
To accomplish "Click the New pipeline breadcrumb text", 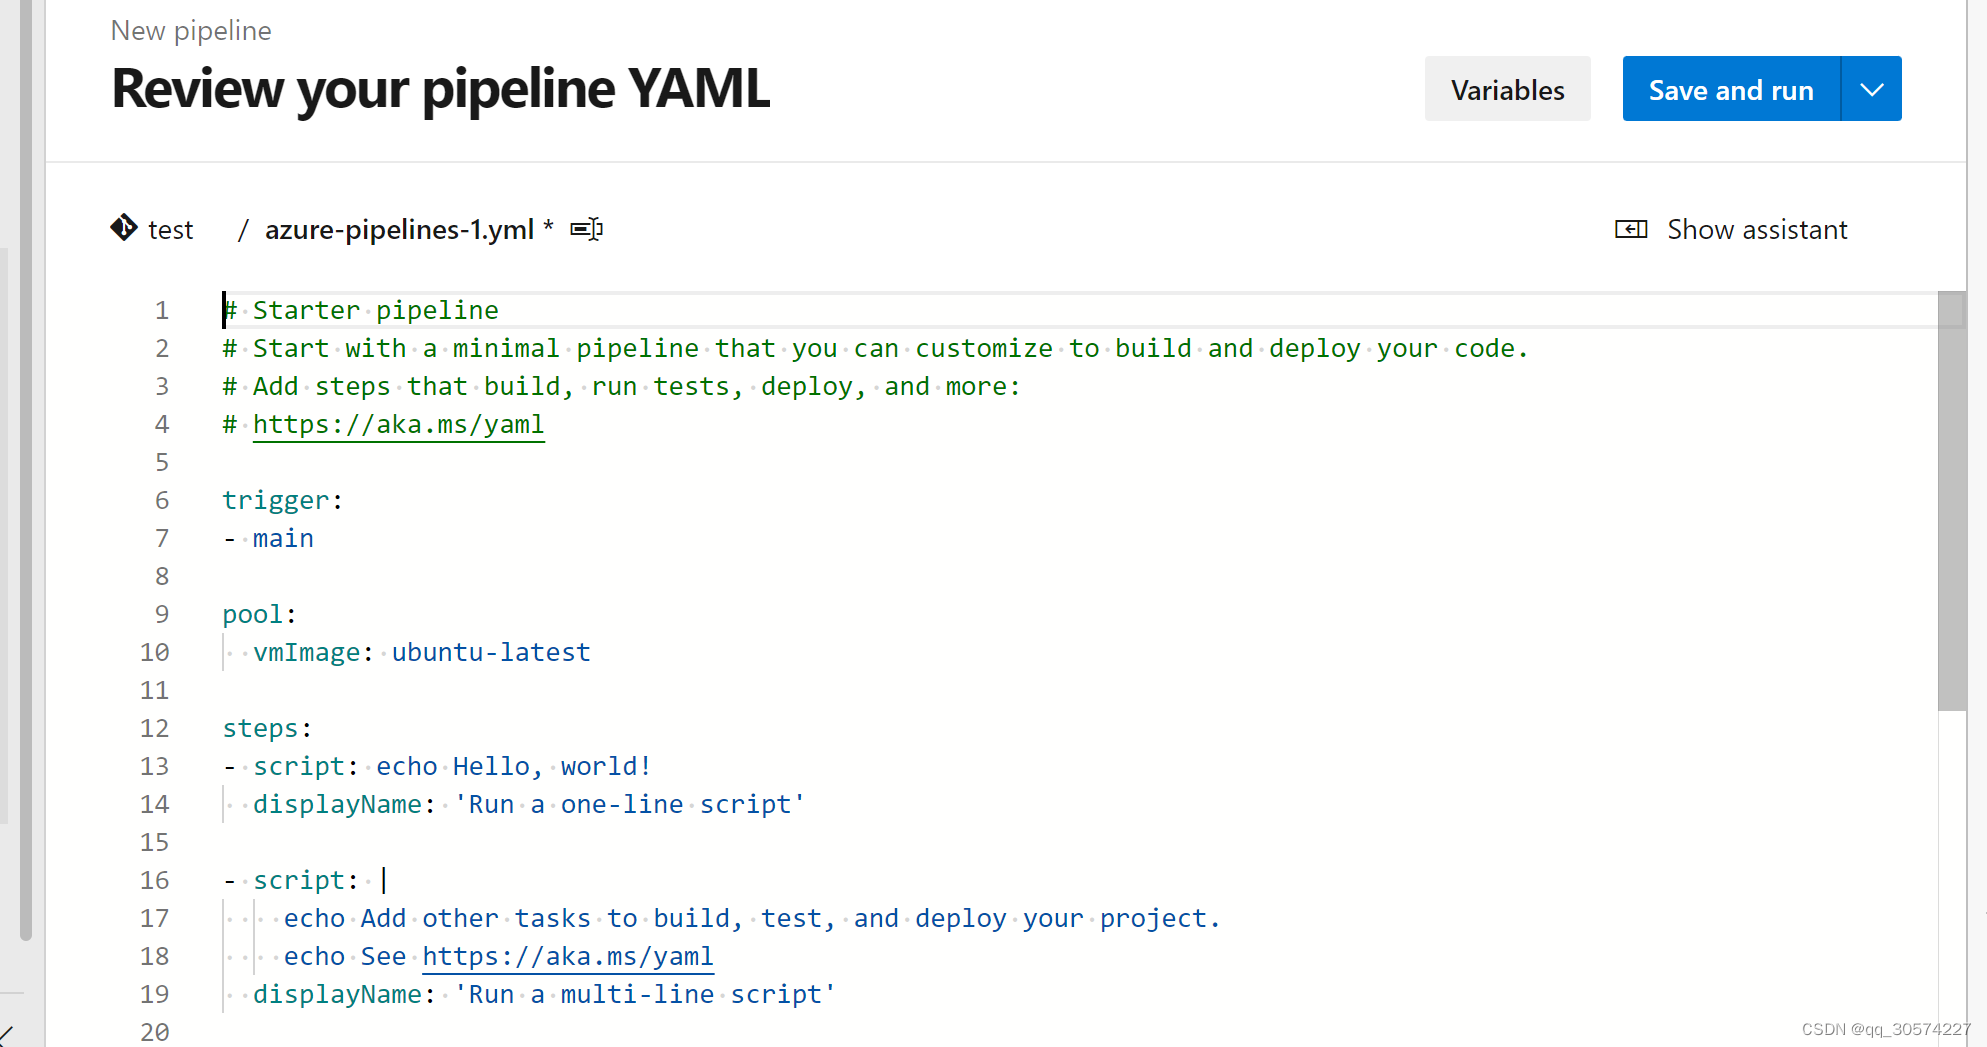I will tap(191, 31).
